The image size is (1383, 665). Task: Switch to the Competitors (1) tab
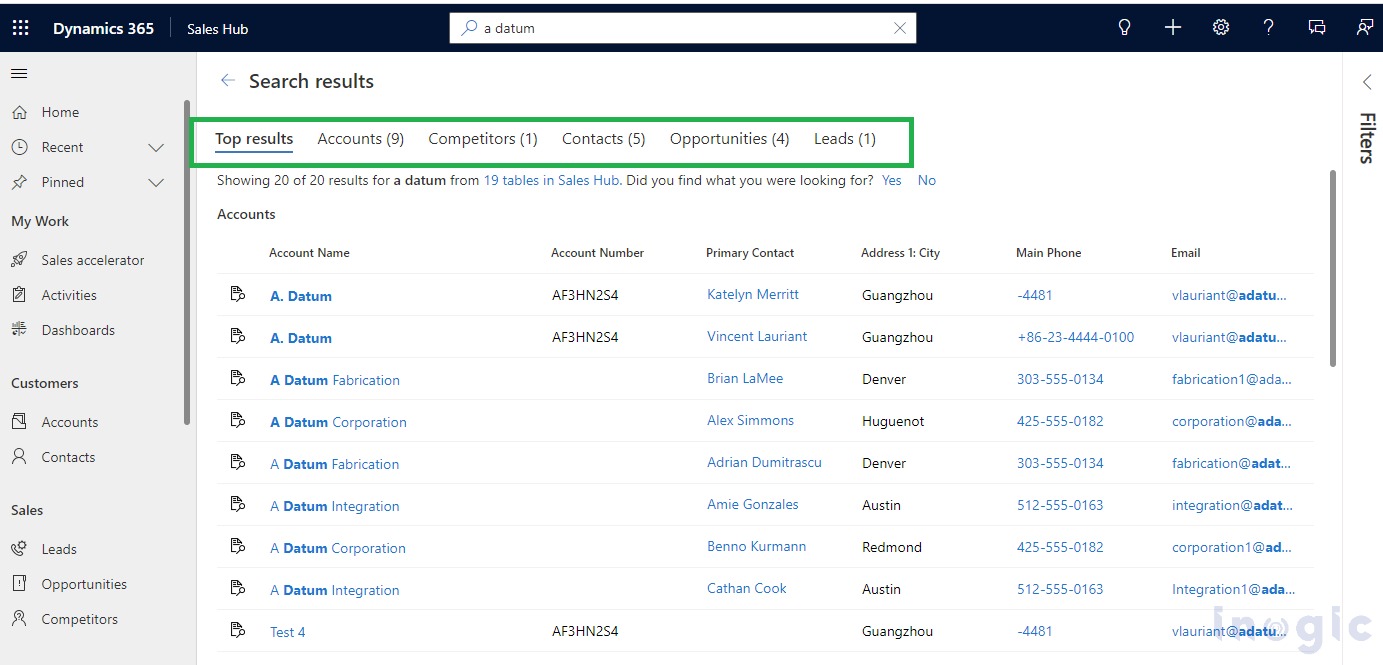pos(483,139)
